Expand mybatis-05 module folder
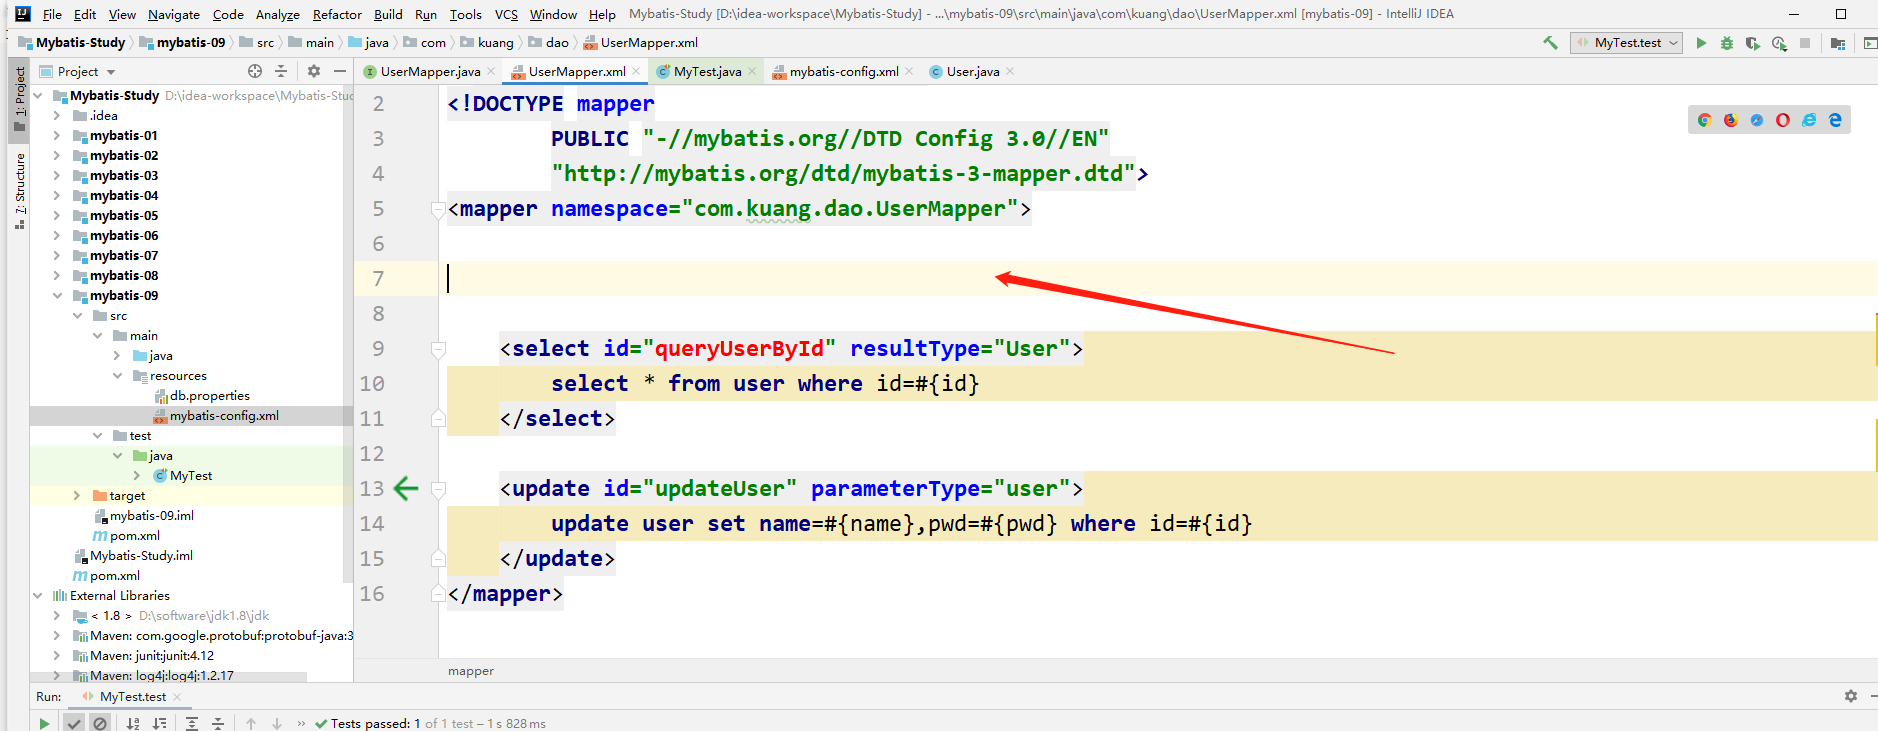1878x731 pixels. tap(57, 216)
